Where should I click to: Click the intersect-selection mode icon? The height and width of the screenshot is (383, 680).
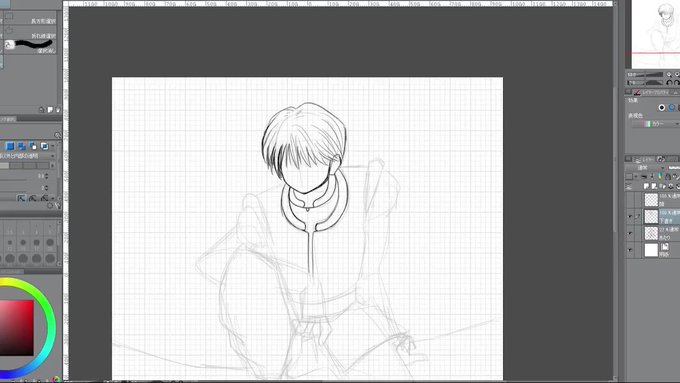click(x=44, y=146)
